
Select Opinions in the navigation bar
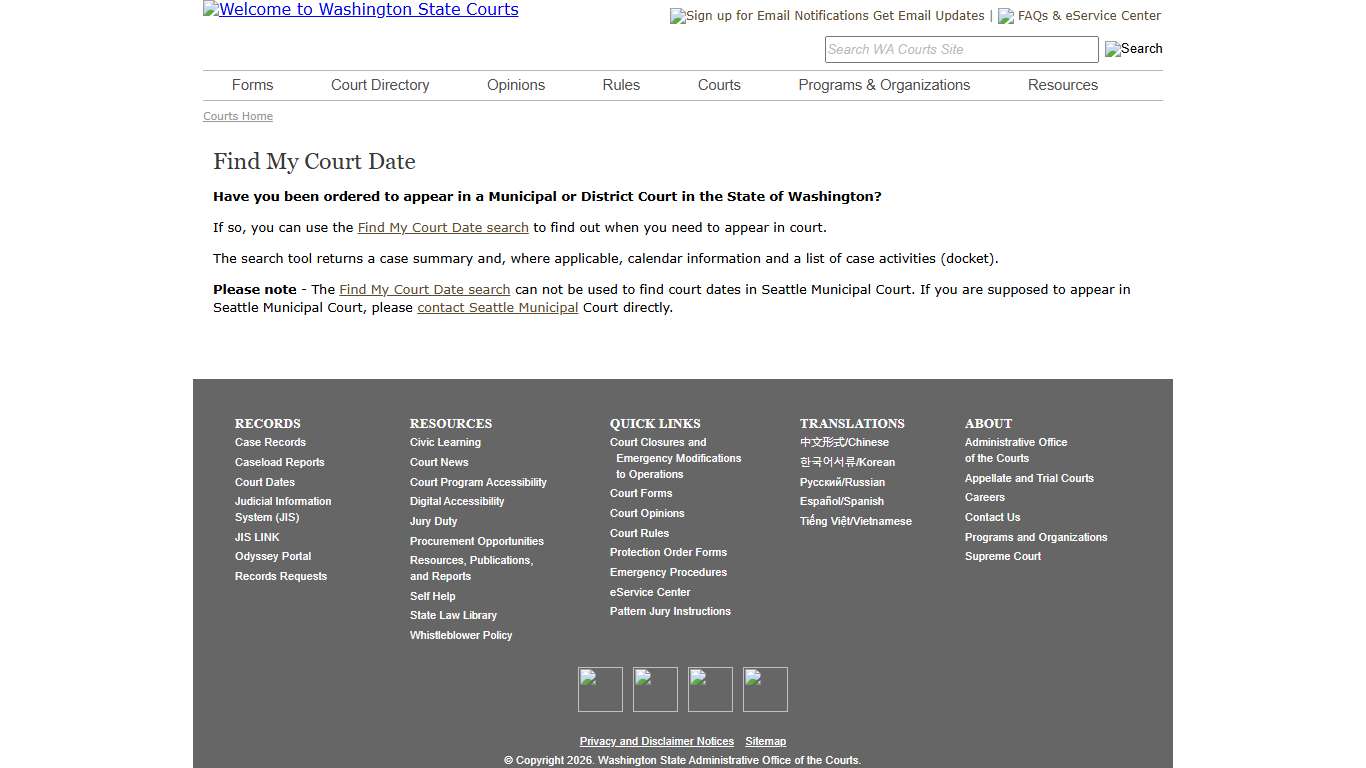pos(515,85)
